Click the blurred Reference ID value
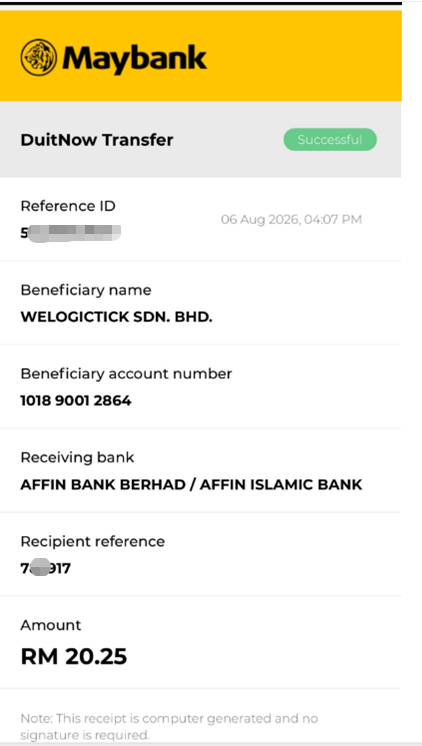 [x=70, y=233]
